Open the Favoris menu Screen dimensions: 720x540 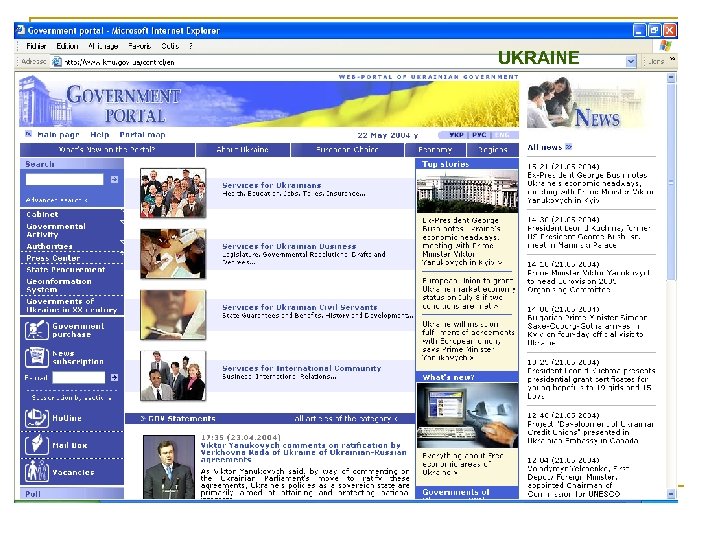click(x=140, y=46)
